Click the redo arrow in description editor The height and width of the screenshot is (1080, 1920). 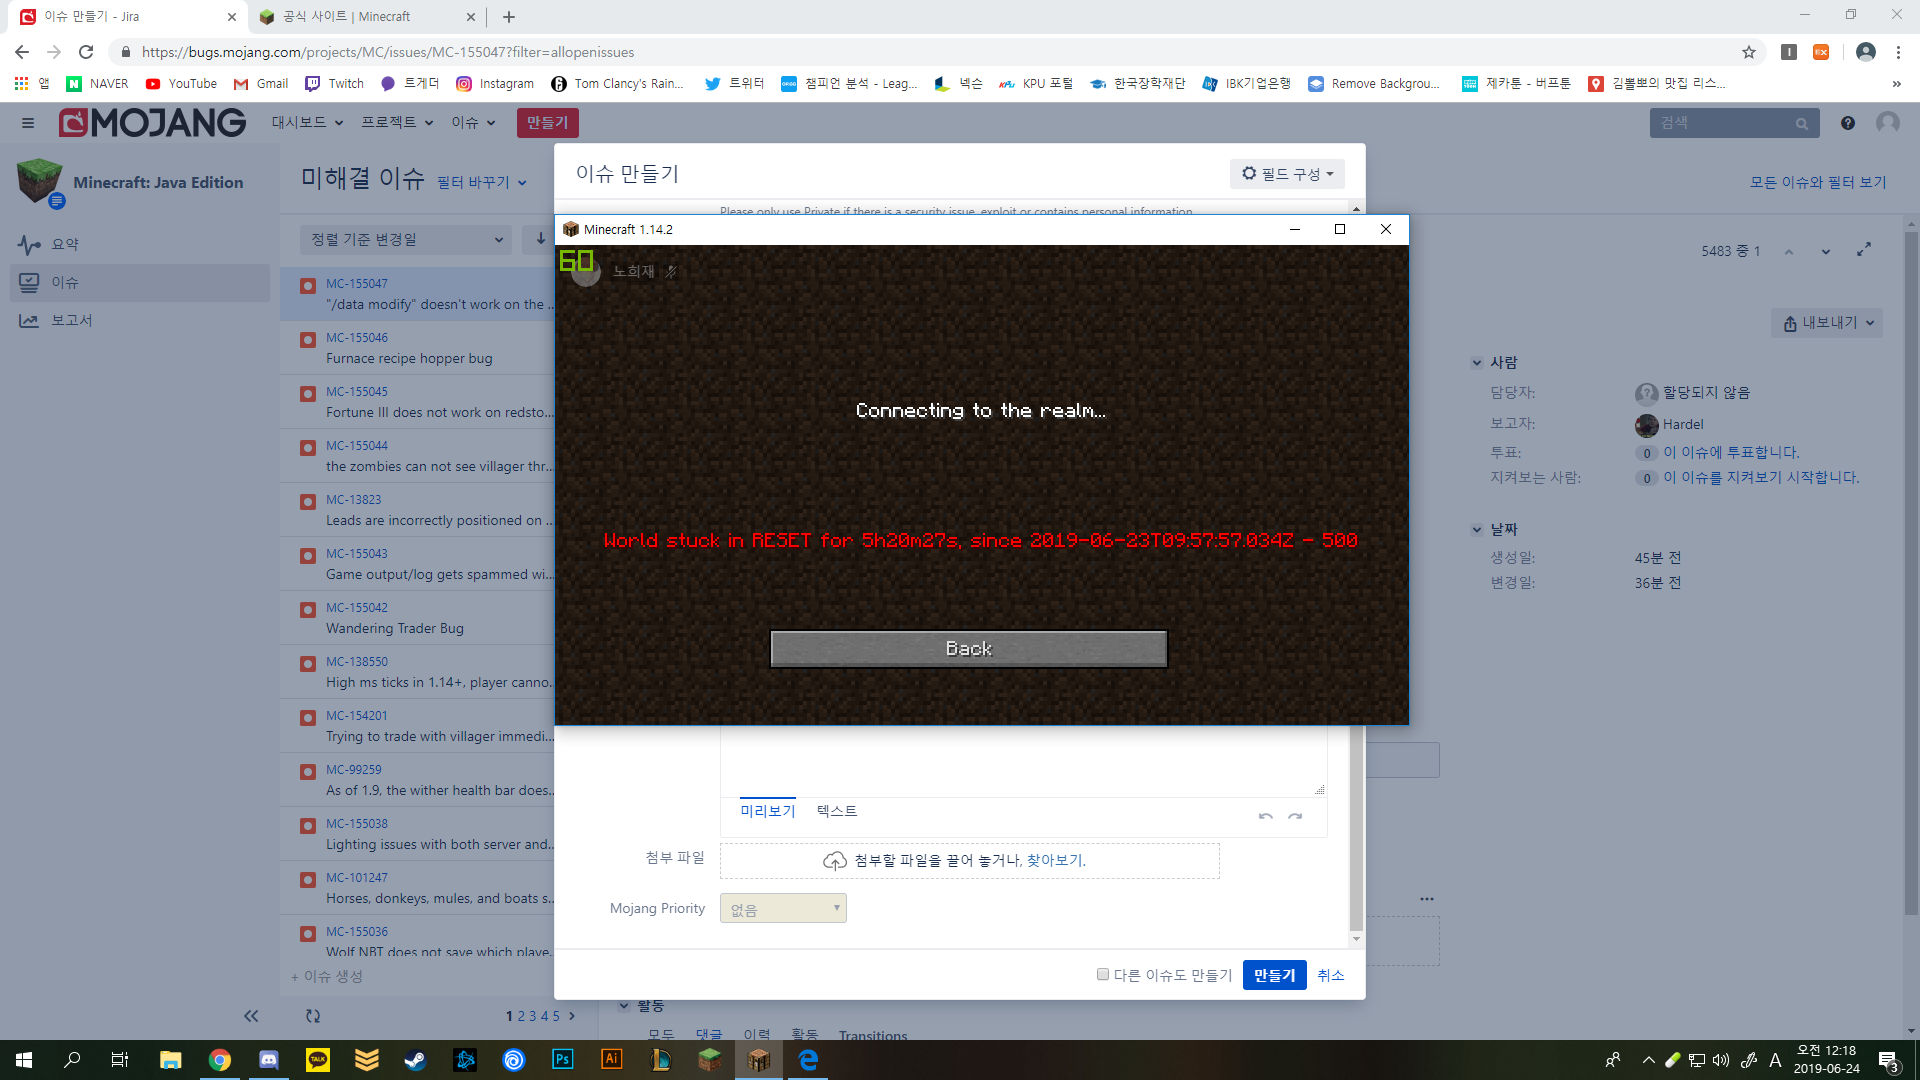1295,816
